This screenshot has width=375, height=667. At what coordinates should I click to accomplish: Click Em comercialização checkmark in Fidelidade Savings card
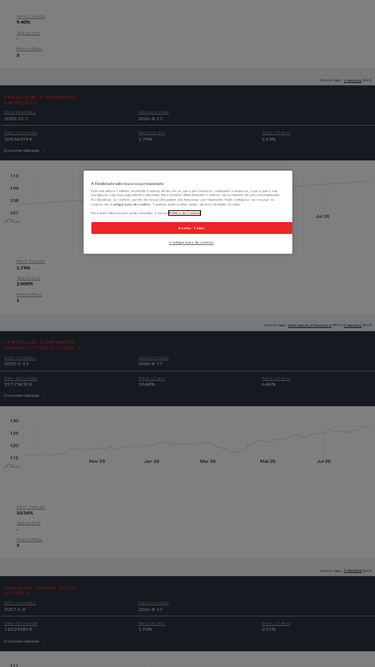pyautogui.click(x=44, y=641)
